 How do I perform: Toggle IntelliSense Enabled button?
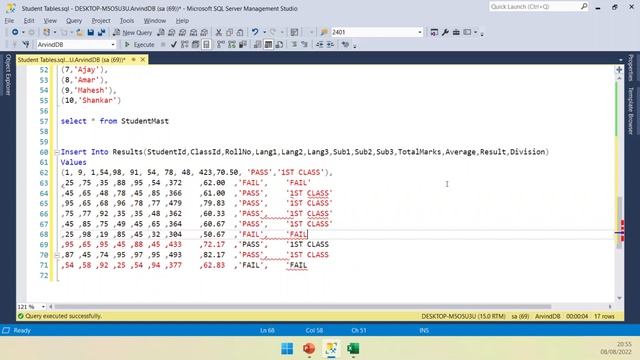(207, 44)
